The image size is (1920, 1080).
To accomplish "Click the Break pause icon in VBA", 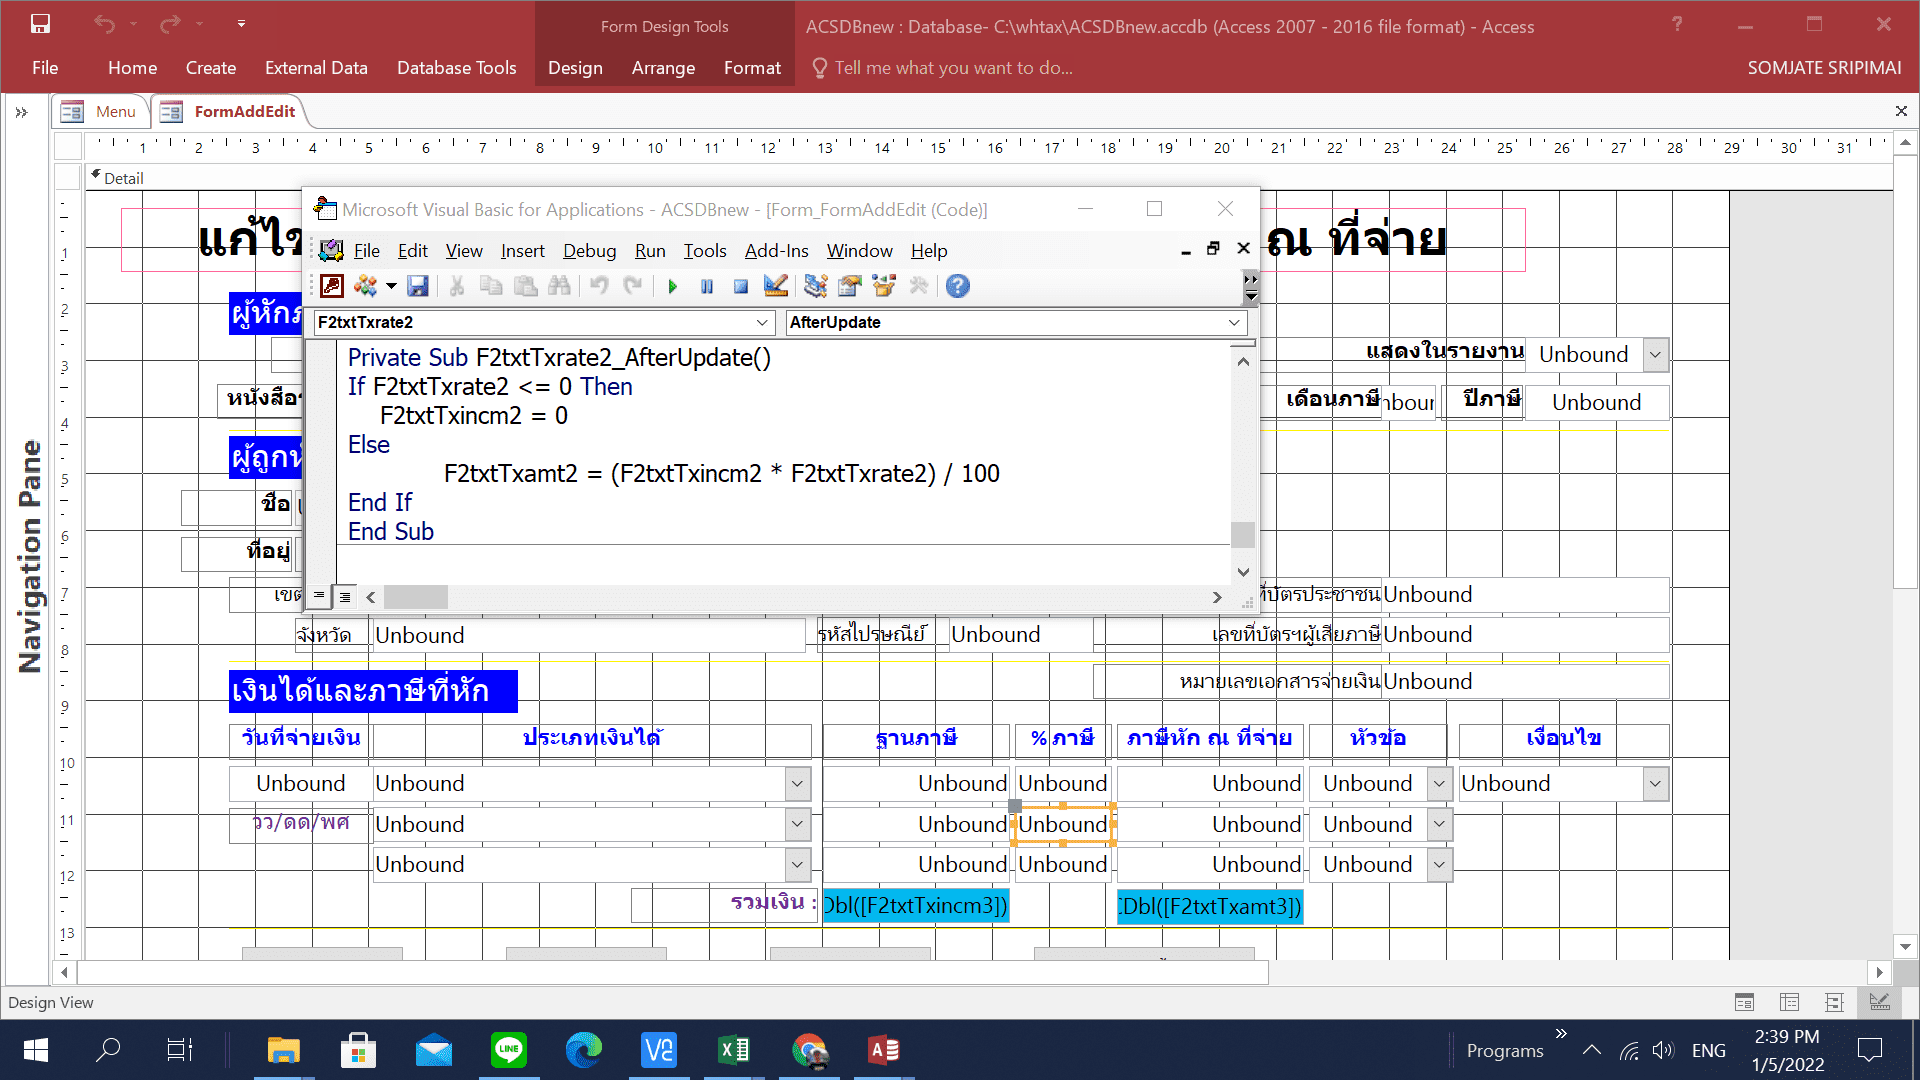I will pyautogui.click(x=707, y=287).
